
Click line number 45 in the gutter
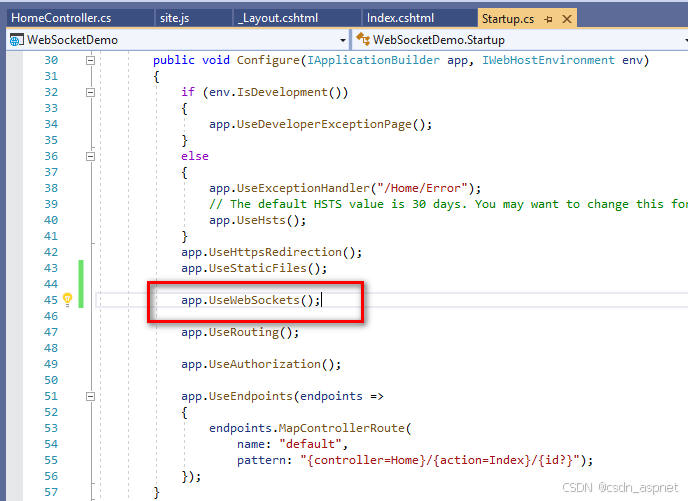coord(51,301)
